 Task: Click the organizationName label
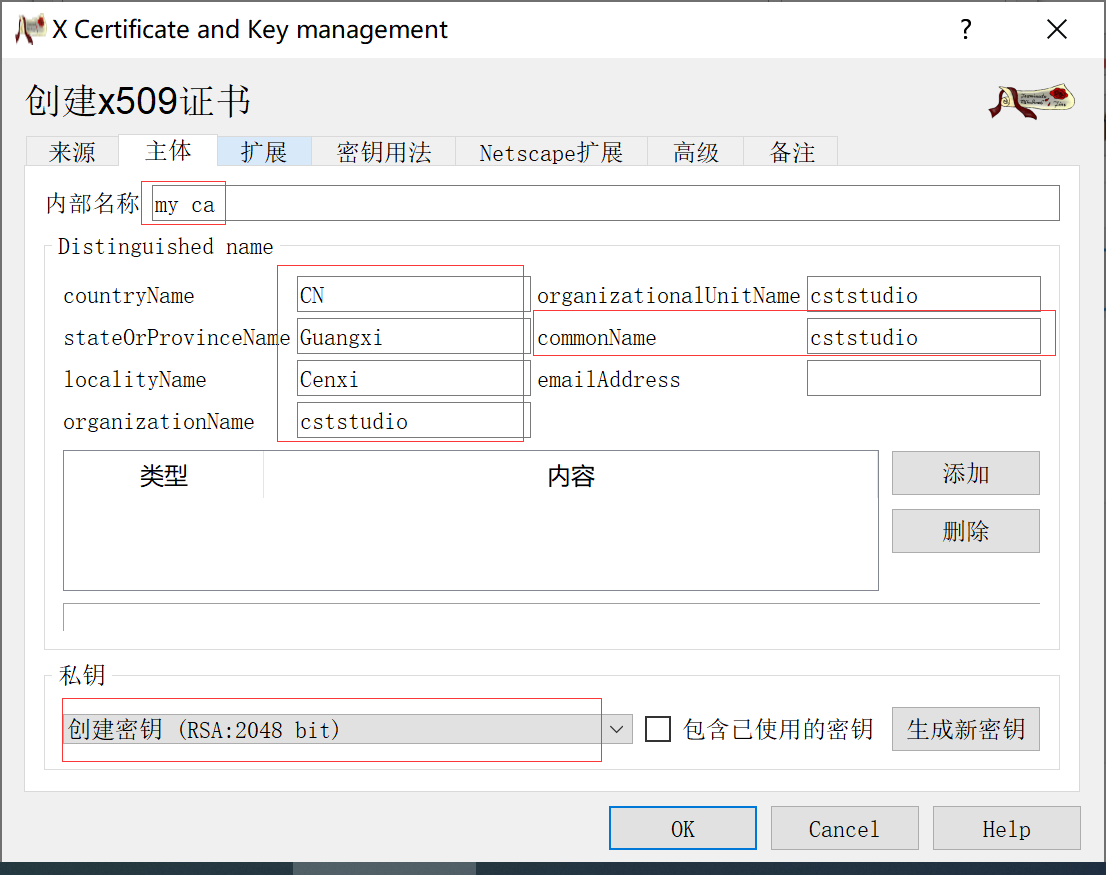coord(159,422)
